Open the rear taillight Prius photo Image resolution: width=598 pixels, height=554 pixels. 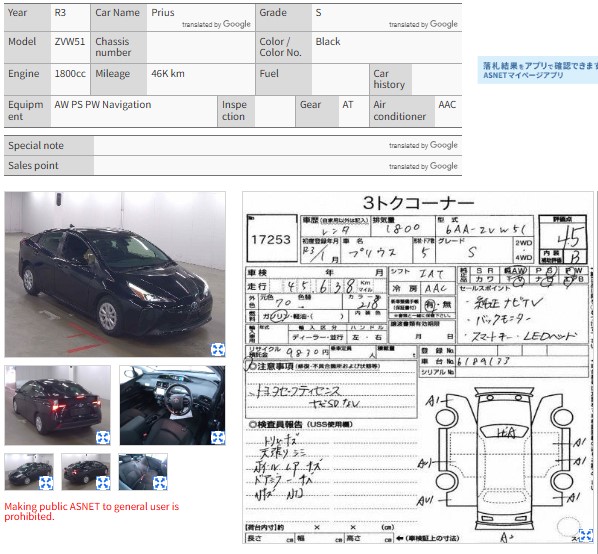tap(58, 405)
